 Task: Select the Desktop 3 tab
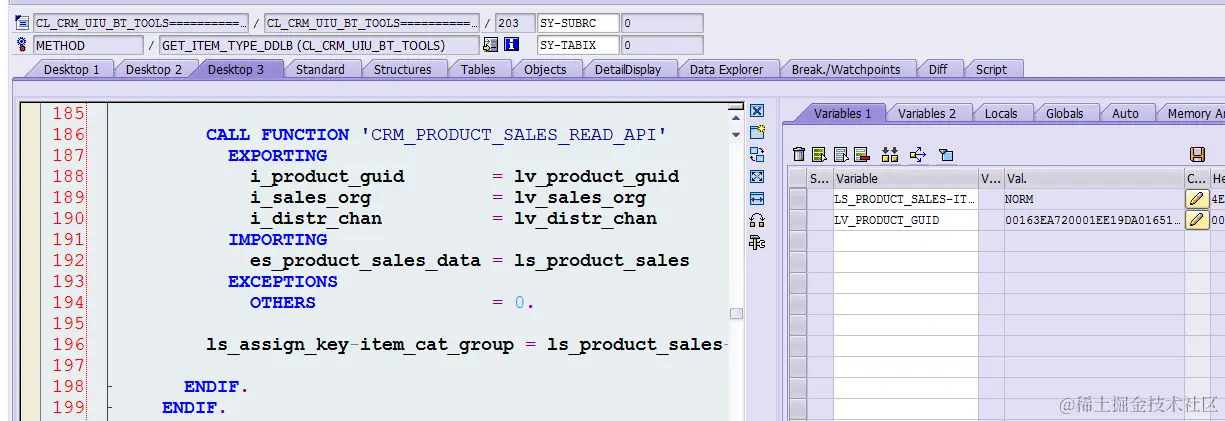point(236,69)
